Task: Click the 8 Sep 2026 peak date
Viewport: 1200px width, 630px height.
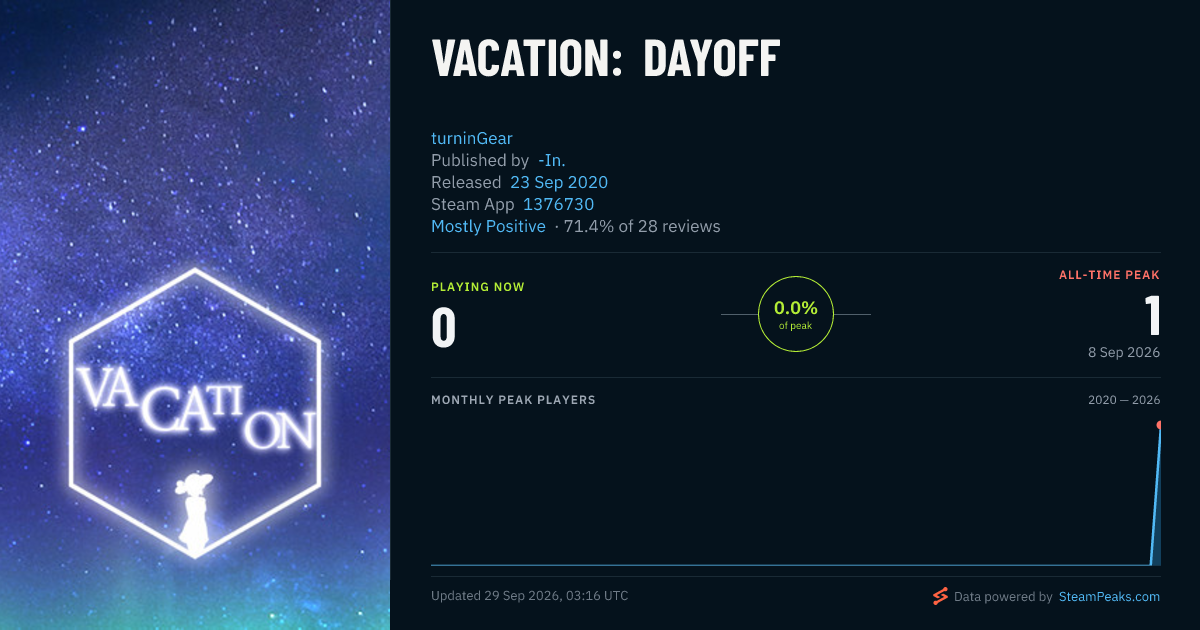Action: click(1124, 352)
